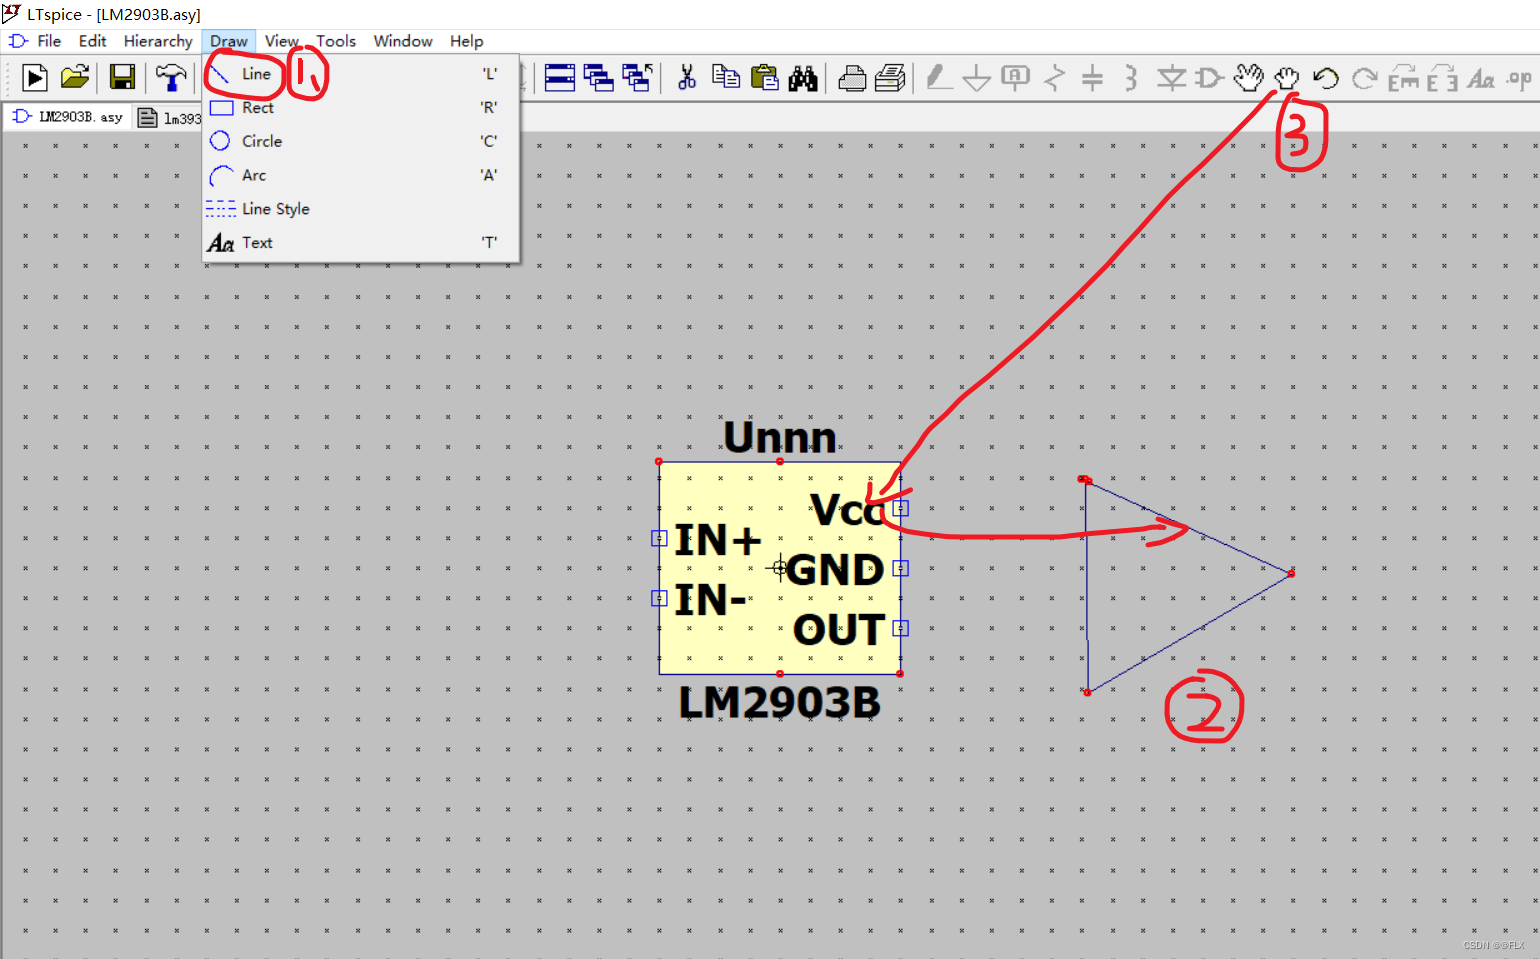Click the Redo arrow icon
Image resolution: width=1540 pixels, height=959 pixels.
coord(1364,78)
